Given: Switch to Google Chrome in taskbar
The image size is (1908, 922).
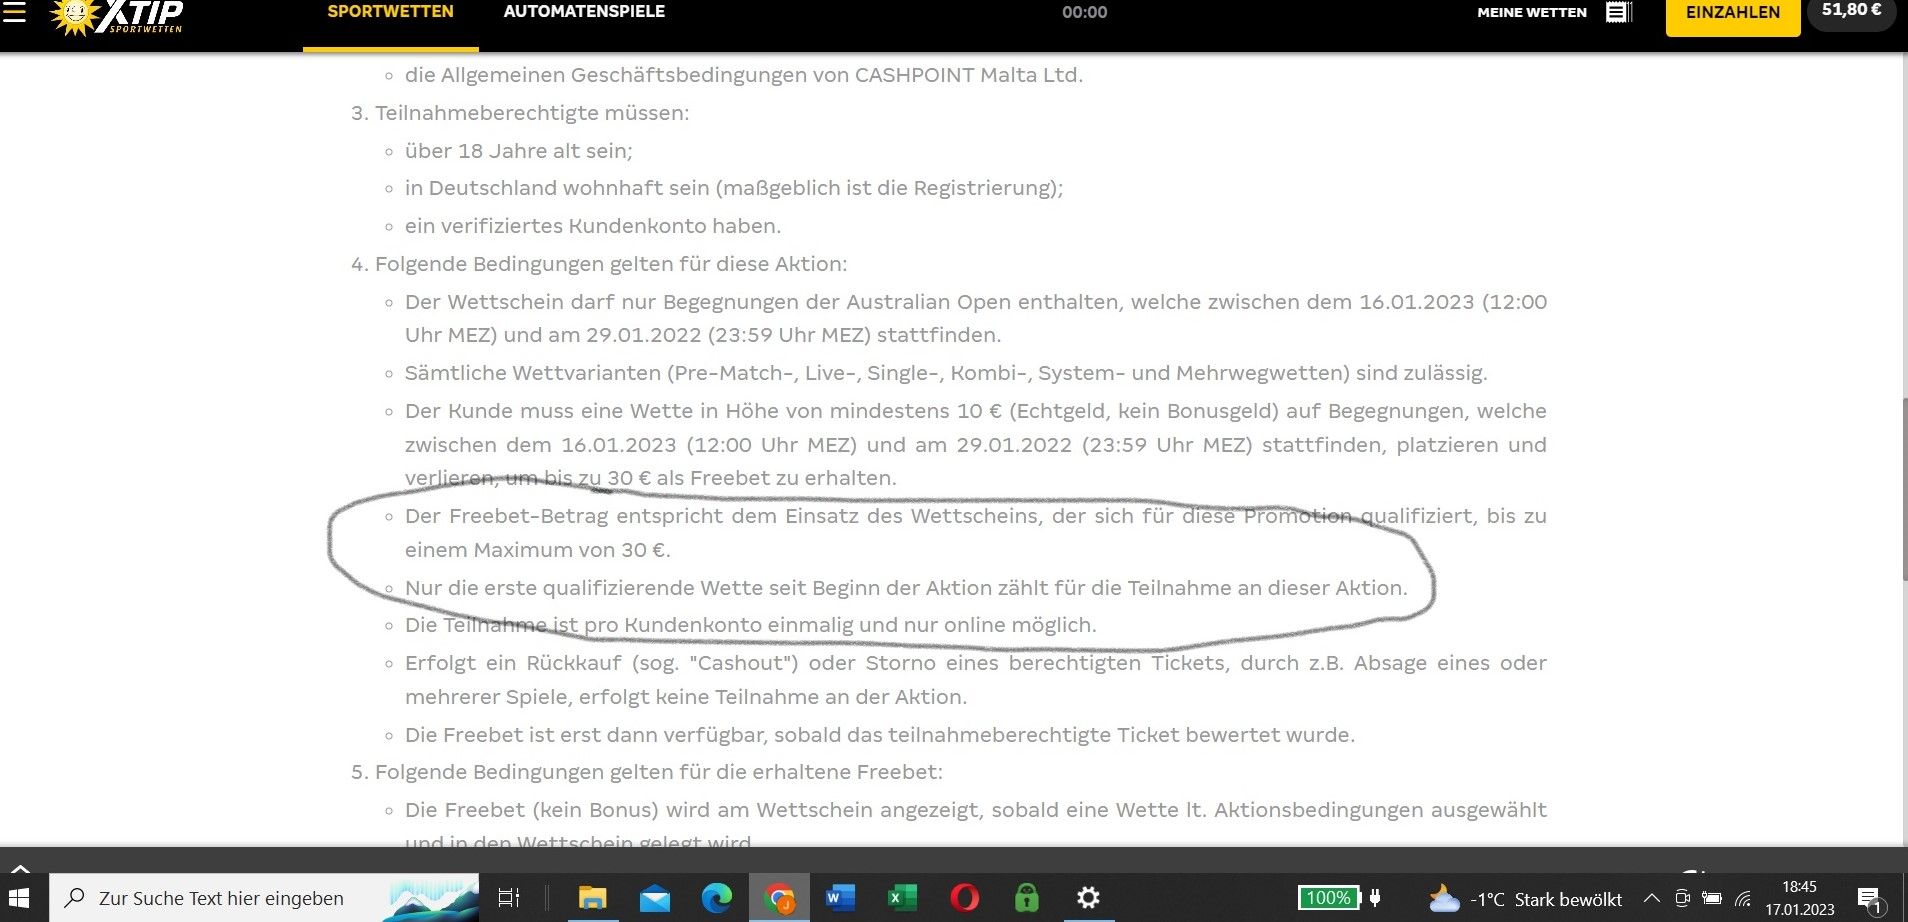Looking at the screenshot, I should pos(778,898).
